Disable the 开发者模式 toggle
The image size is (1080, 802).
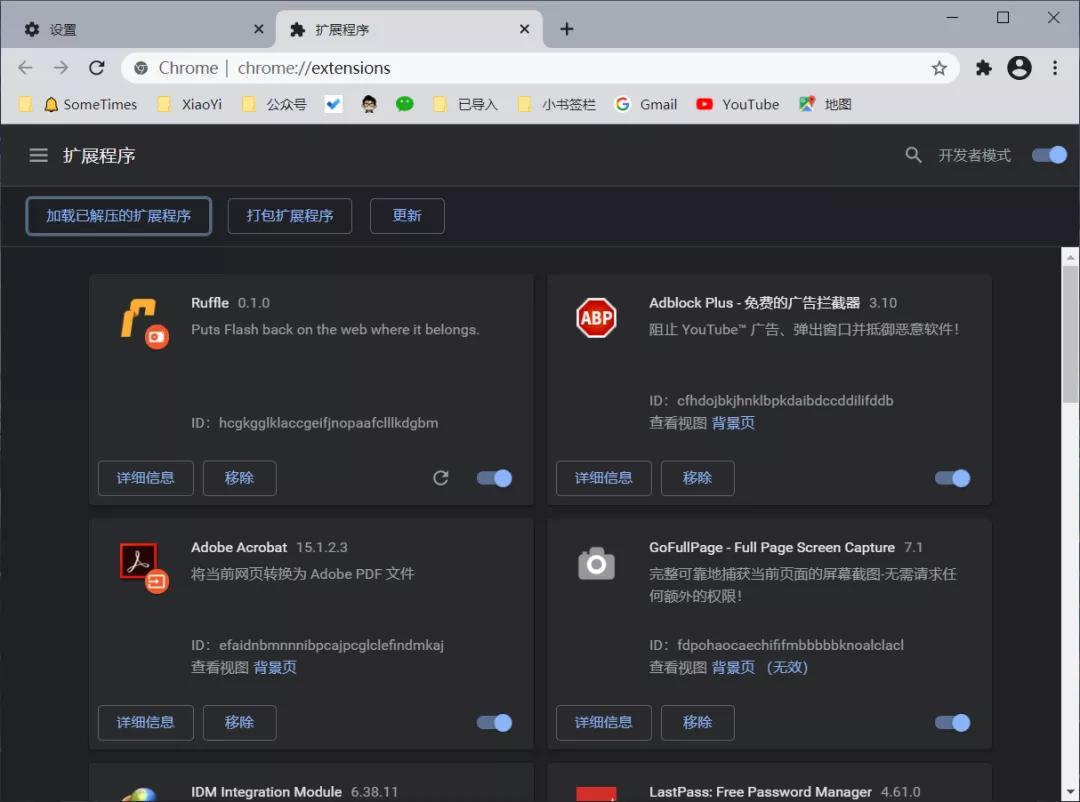coord(1049,155)
